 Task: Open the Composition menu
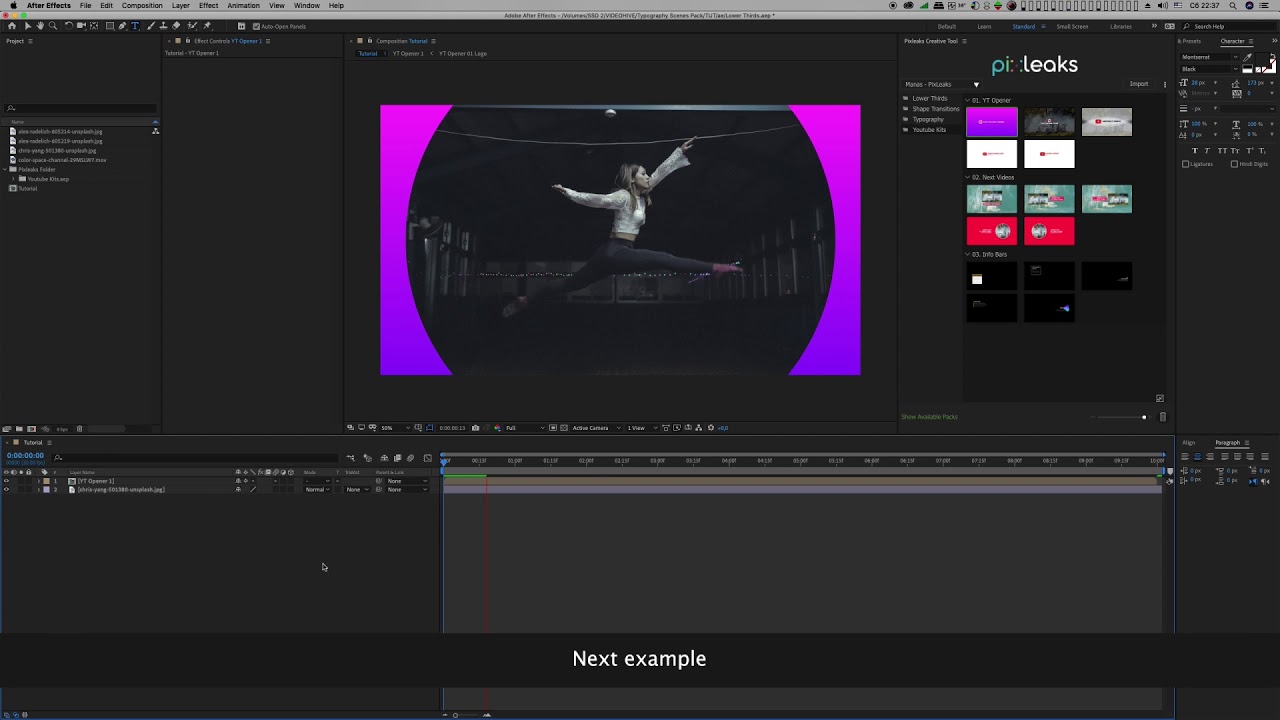click(x=142, y=6)
